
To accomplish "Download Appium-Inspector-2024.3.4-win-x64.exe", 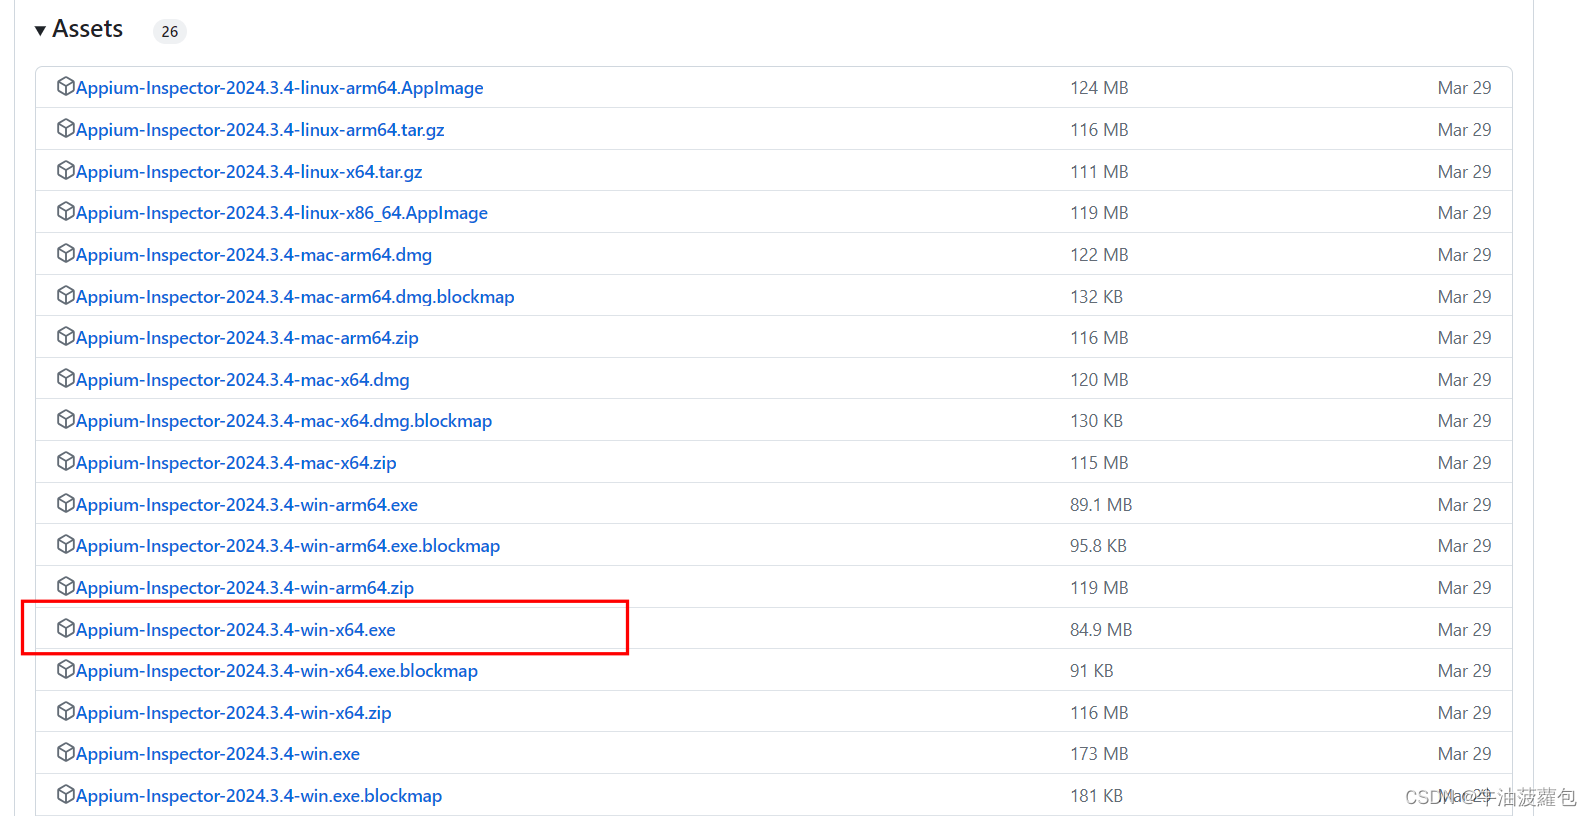I will (x=236, y=630).
